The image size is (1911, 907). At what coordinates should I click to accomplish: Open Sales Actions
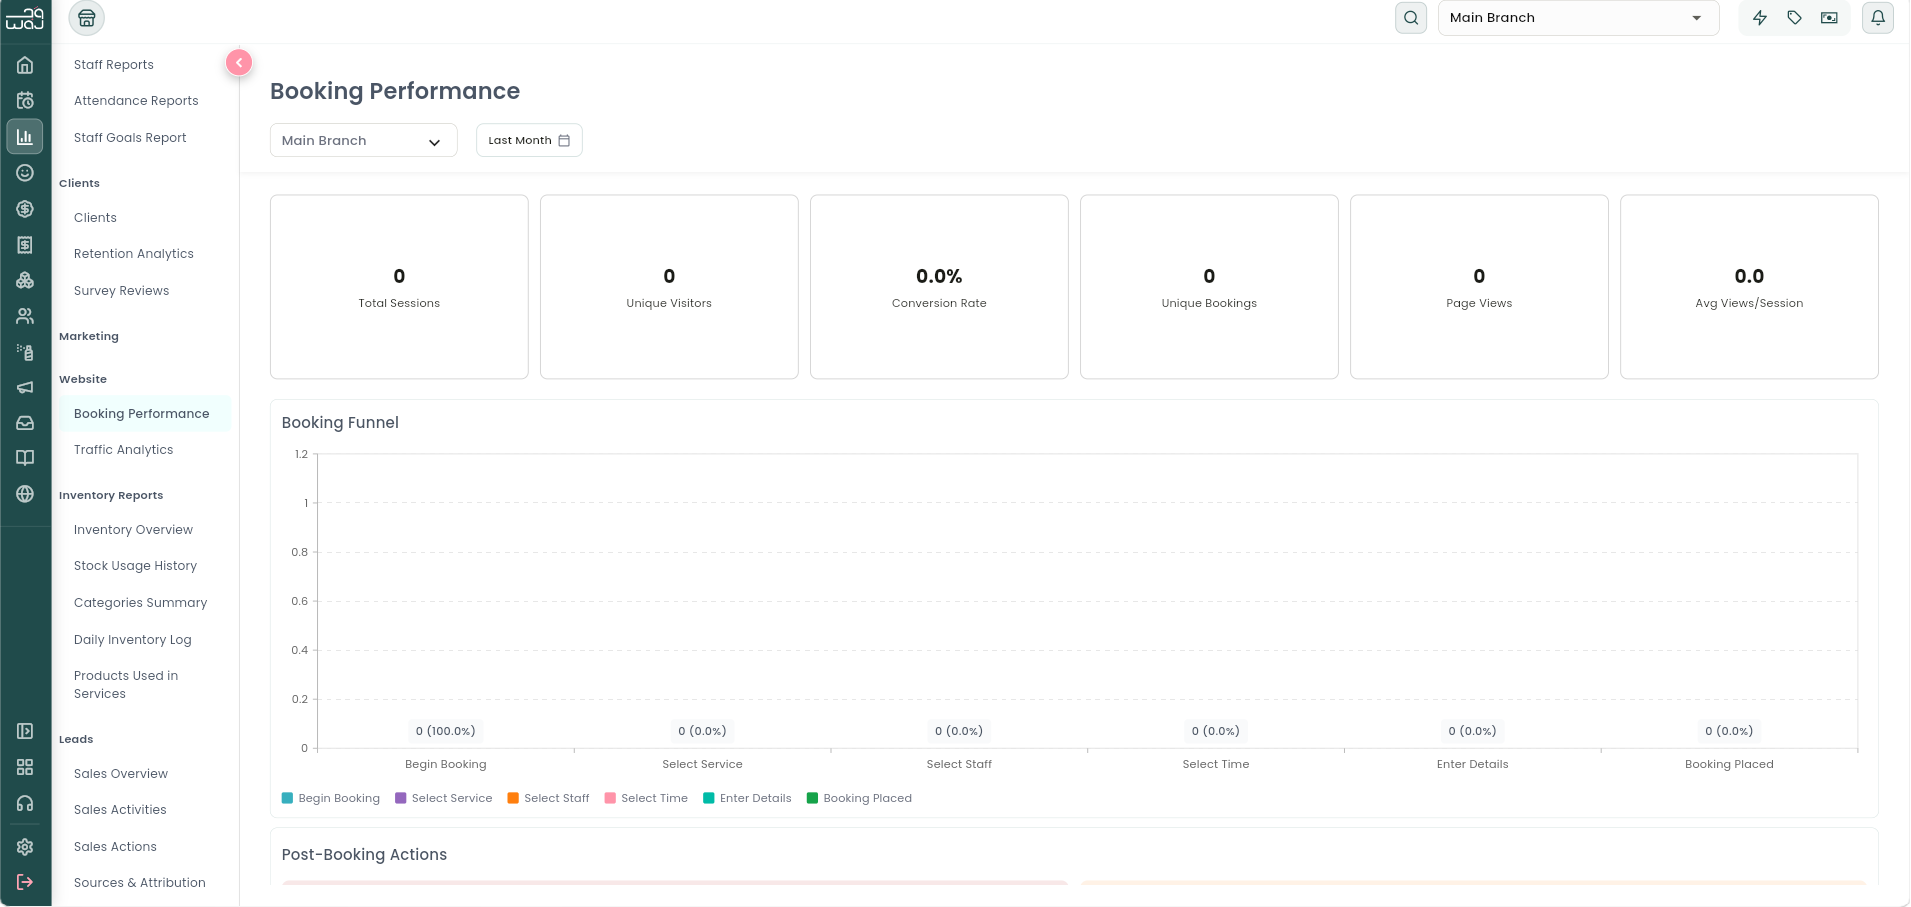pos(115,847)
